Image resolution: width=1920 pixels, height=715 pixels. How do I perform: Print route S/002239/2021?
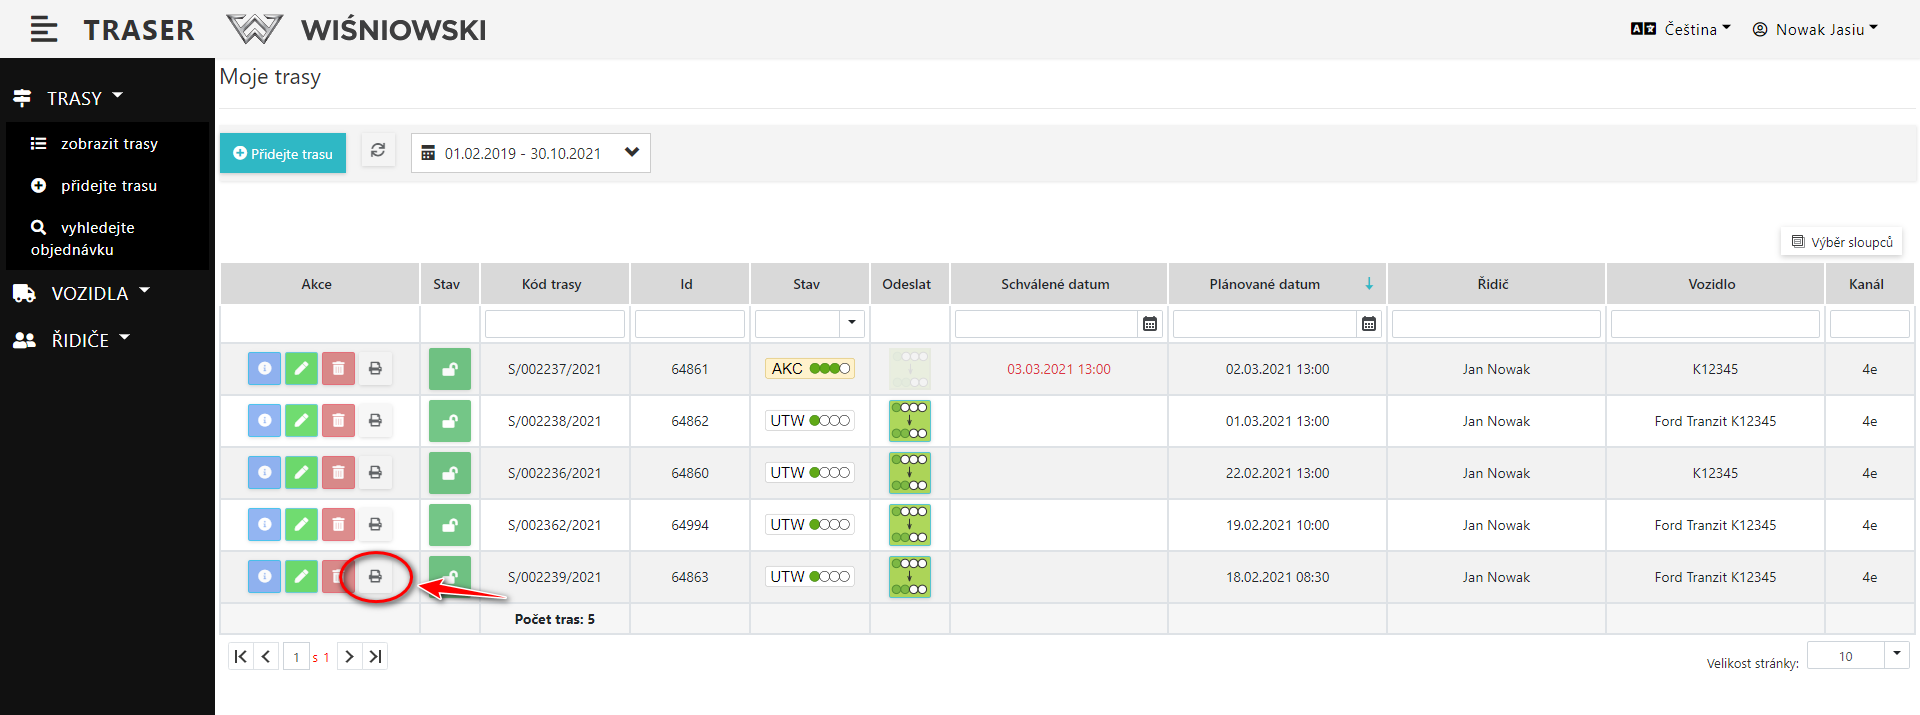(x=375, y=577)
